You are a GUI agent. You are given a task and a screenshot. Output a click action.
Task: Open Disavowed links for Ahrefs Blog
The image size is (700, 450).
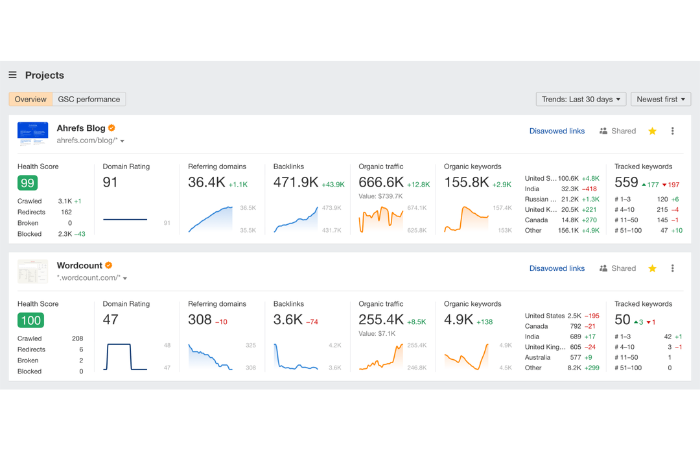(557, 131)
